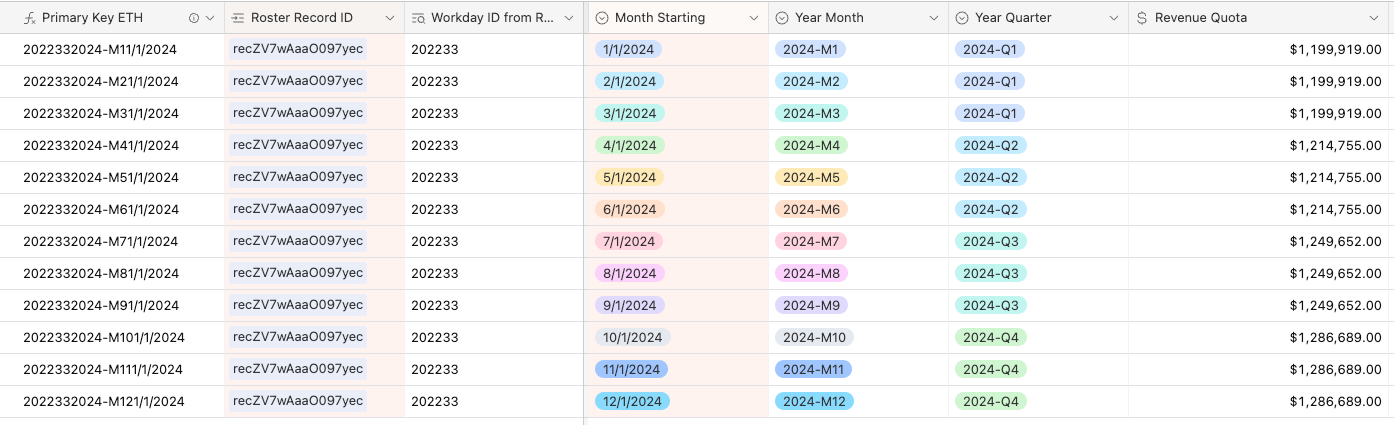Click the select-field icon beside Year Month
Image resolution: width=1394 pixels, height=425 pixels.
point(782,18)
